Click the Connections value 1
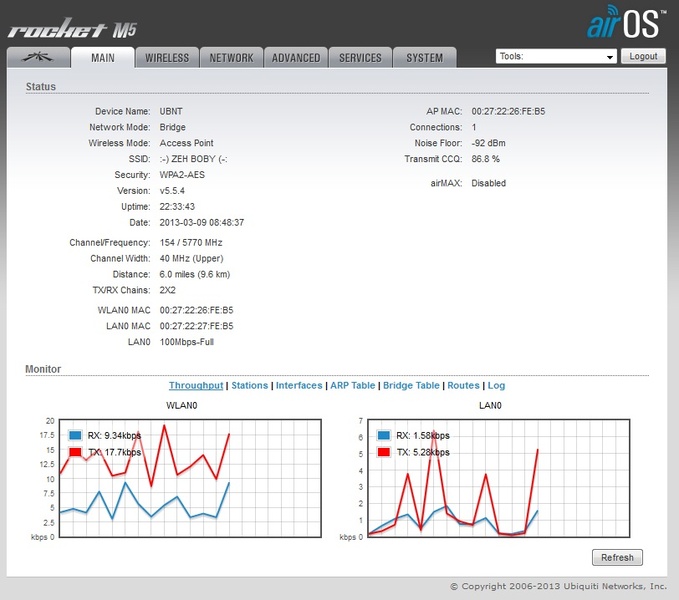This screenshot has width=679, height=600. pos(474,127)
